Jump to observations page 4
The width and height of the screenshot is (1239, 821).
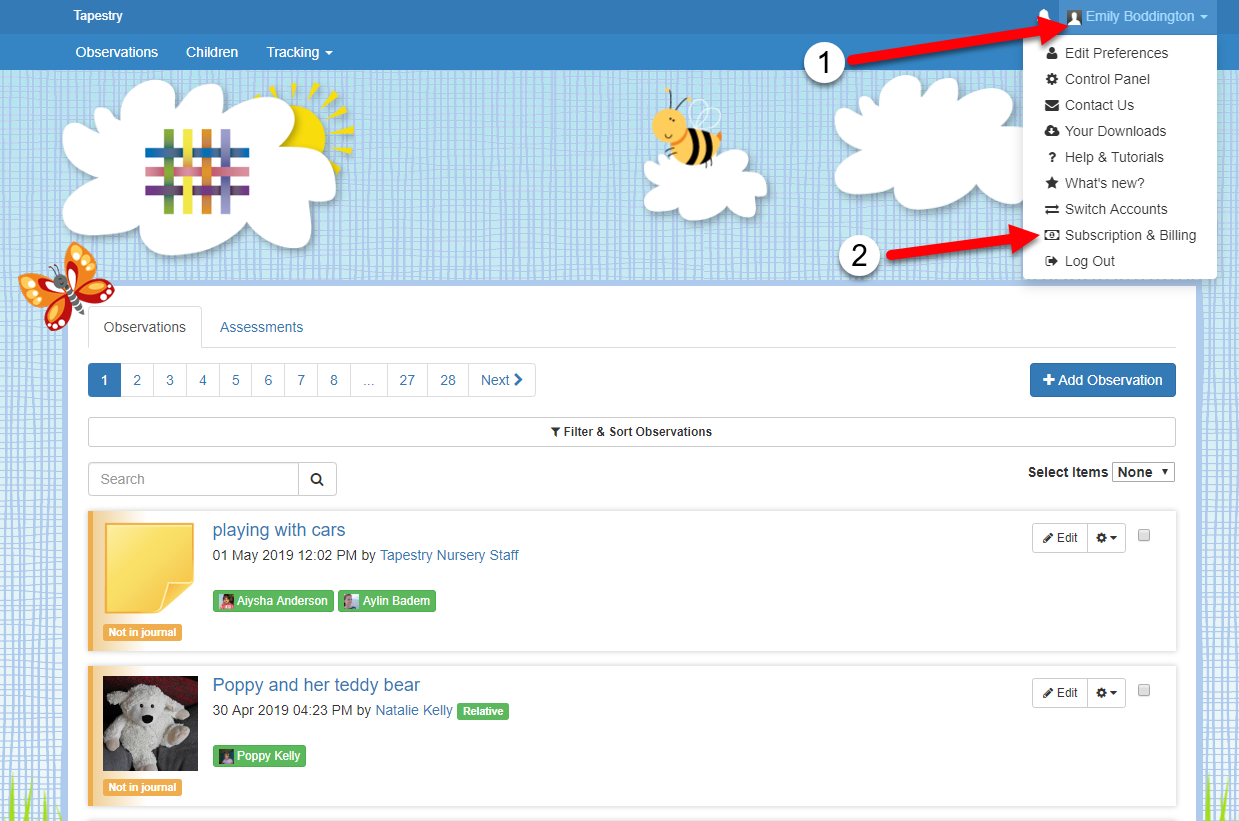tap(203, 380)
